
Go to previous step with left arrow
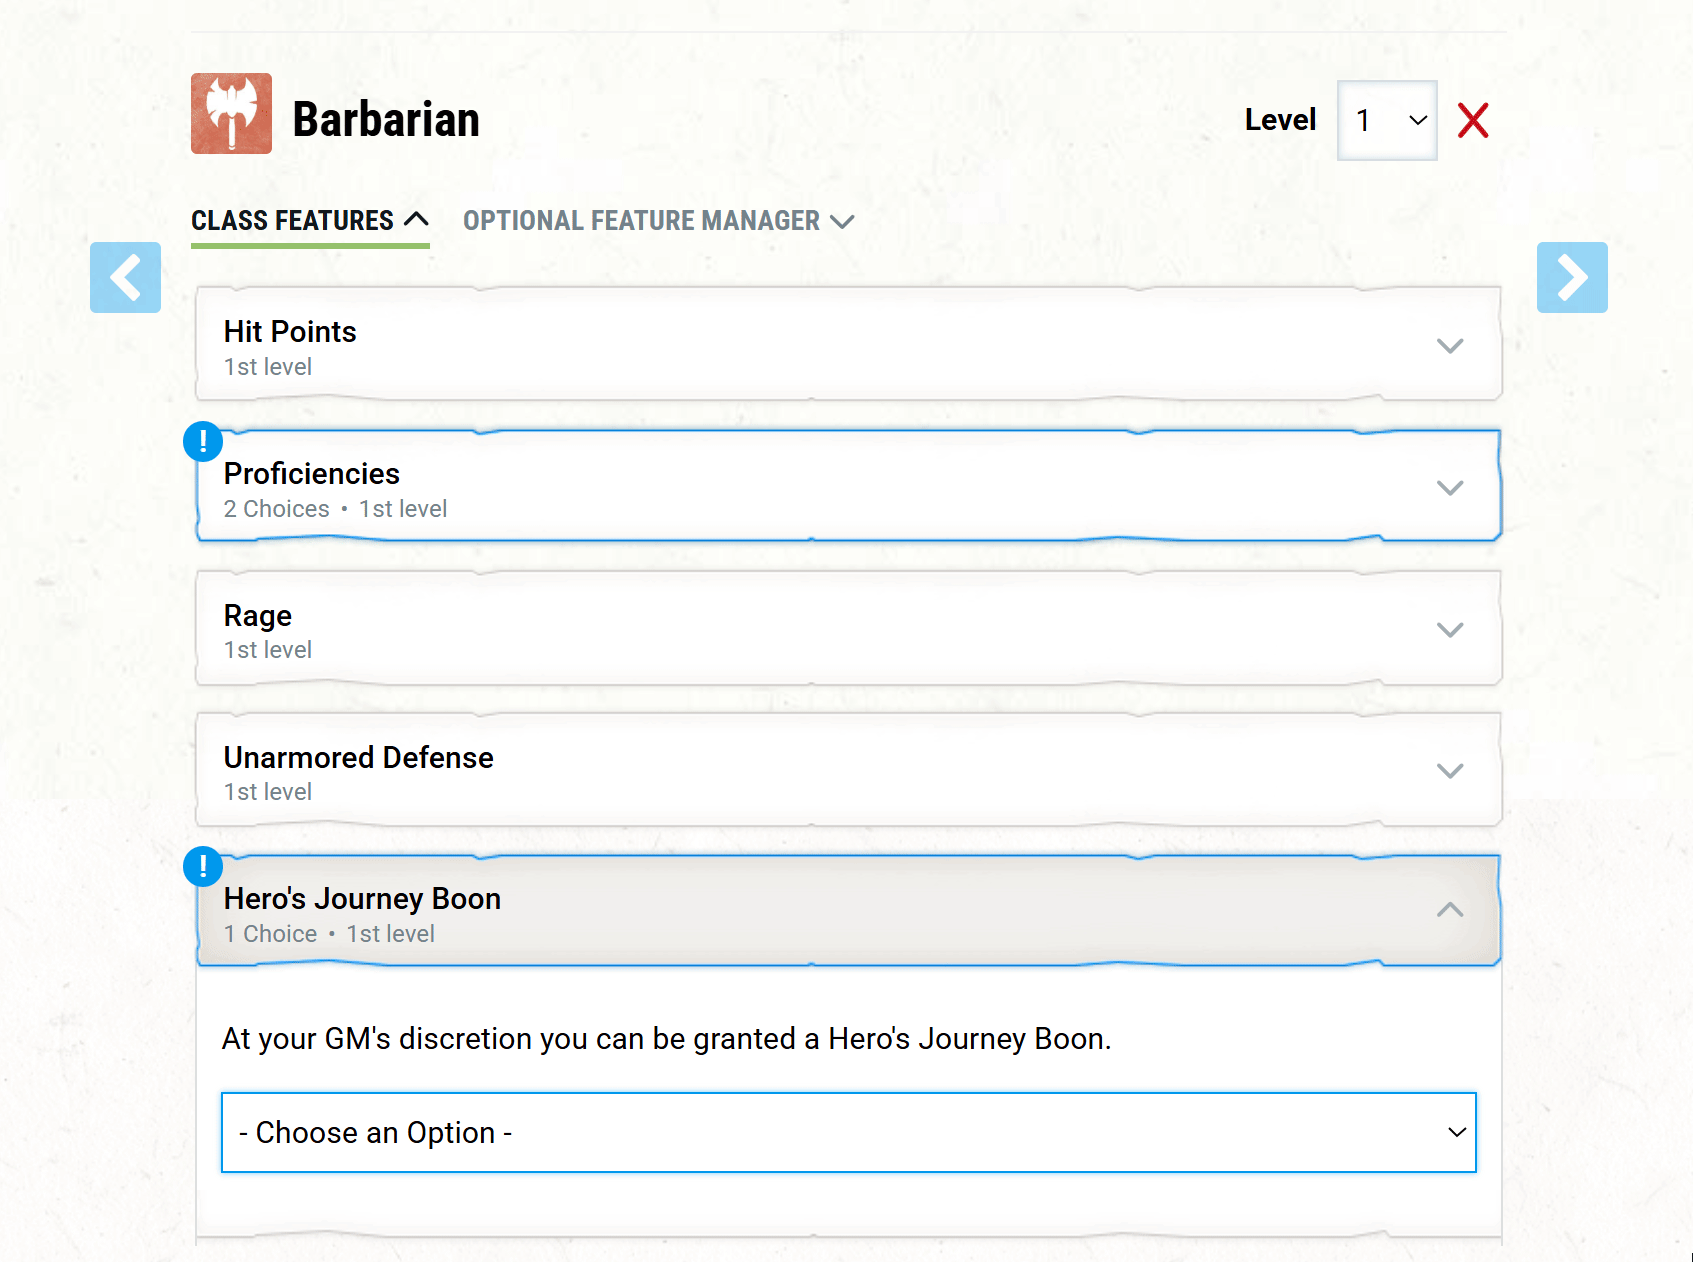click(x=125, y=278)
